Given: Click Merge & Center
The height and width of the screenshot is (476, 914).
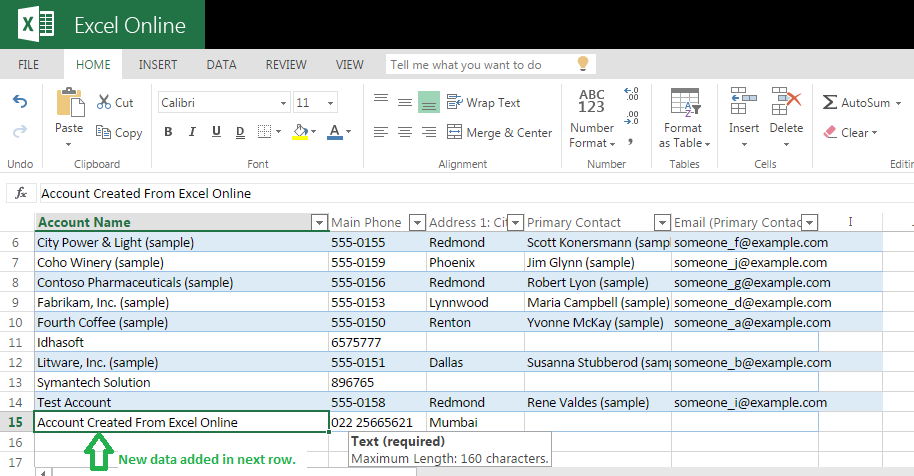Looking at the screenshot, I should coord(499,132).
